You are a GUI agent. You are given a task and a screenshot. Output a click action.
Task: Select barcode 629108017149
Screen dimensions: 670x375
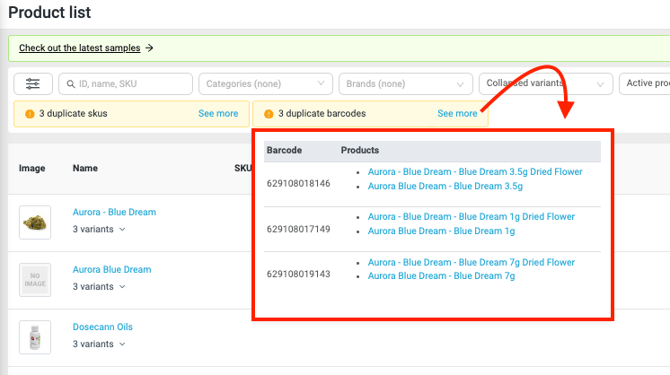click(x=298, y=229)
